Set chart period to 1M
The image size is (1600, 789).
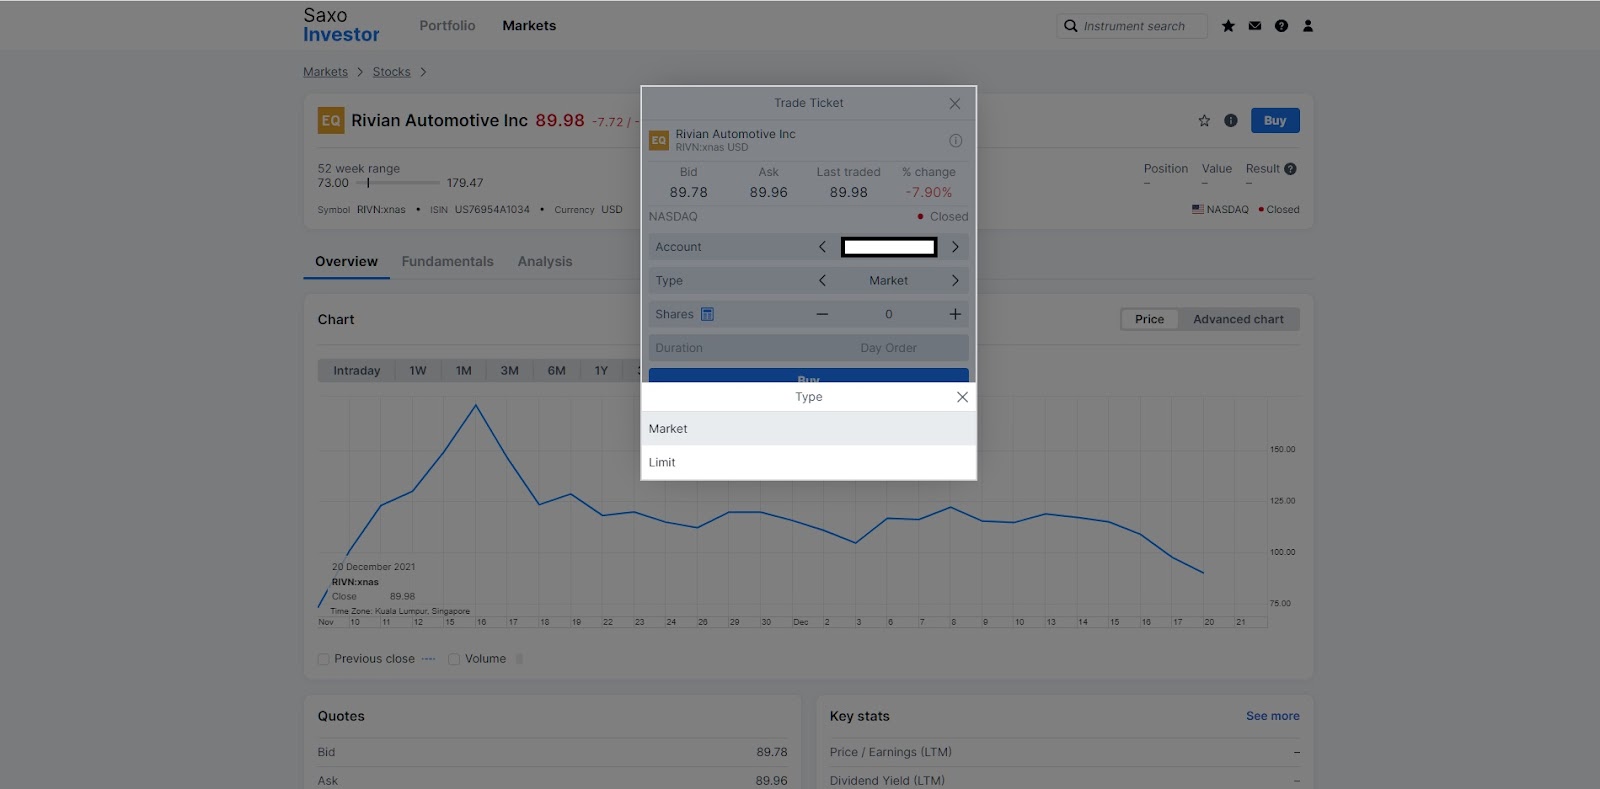click(x=464, y=371)
